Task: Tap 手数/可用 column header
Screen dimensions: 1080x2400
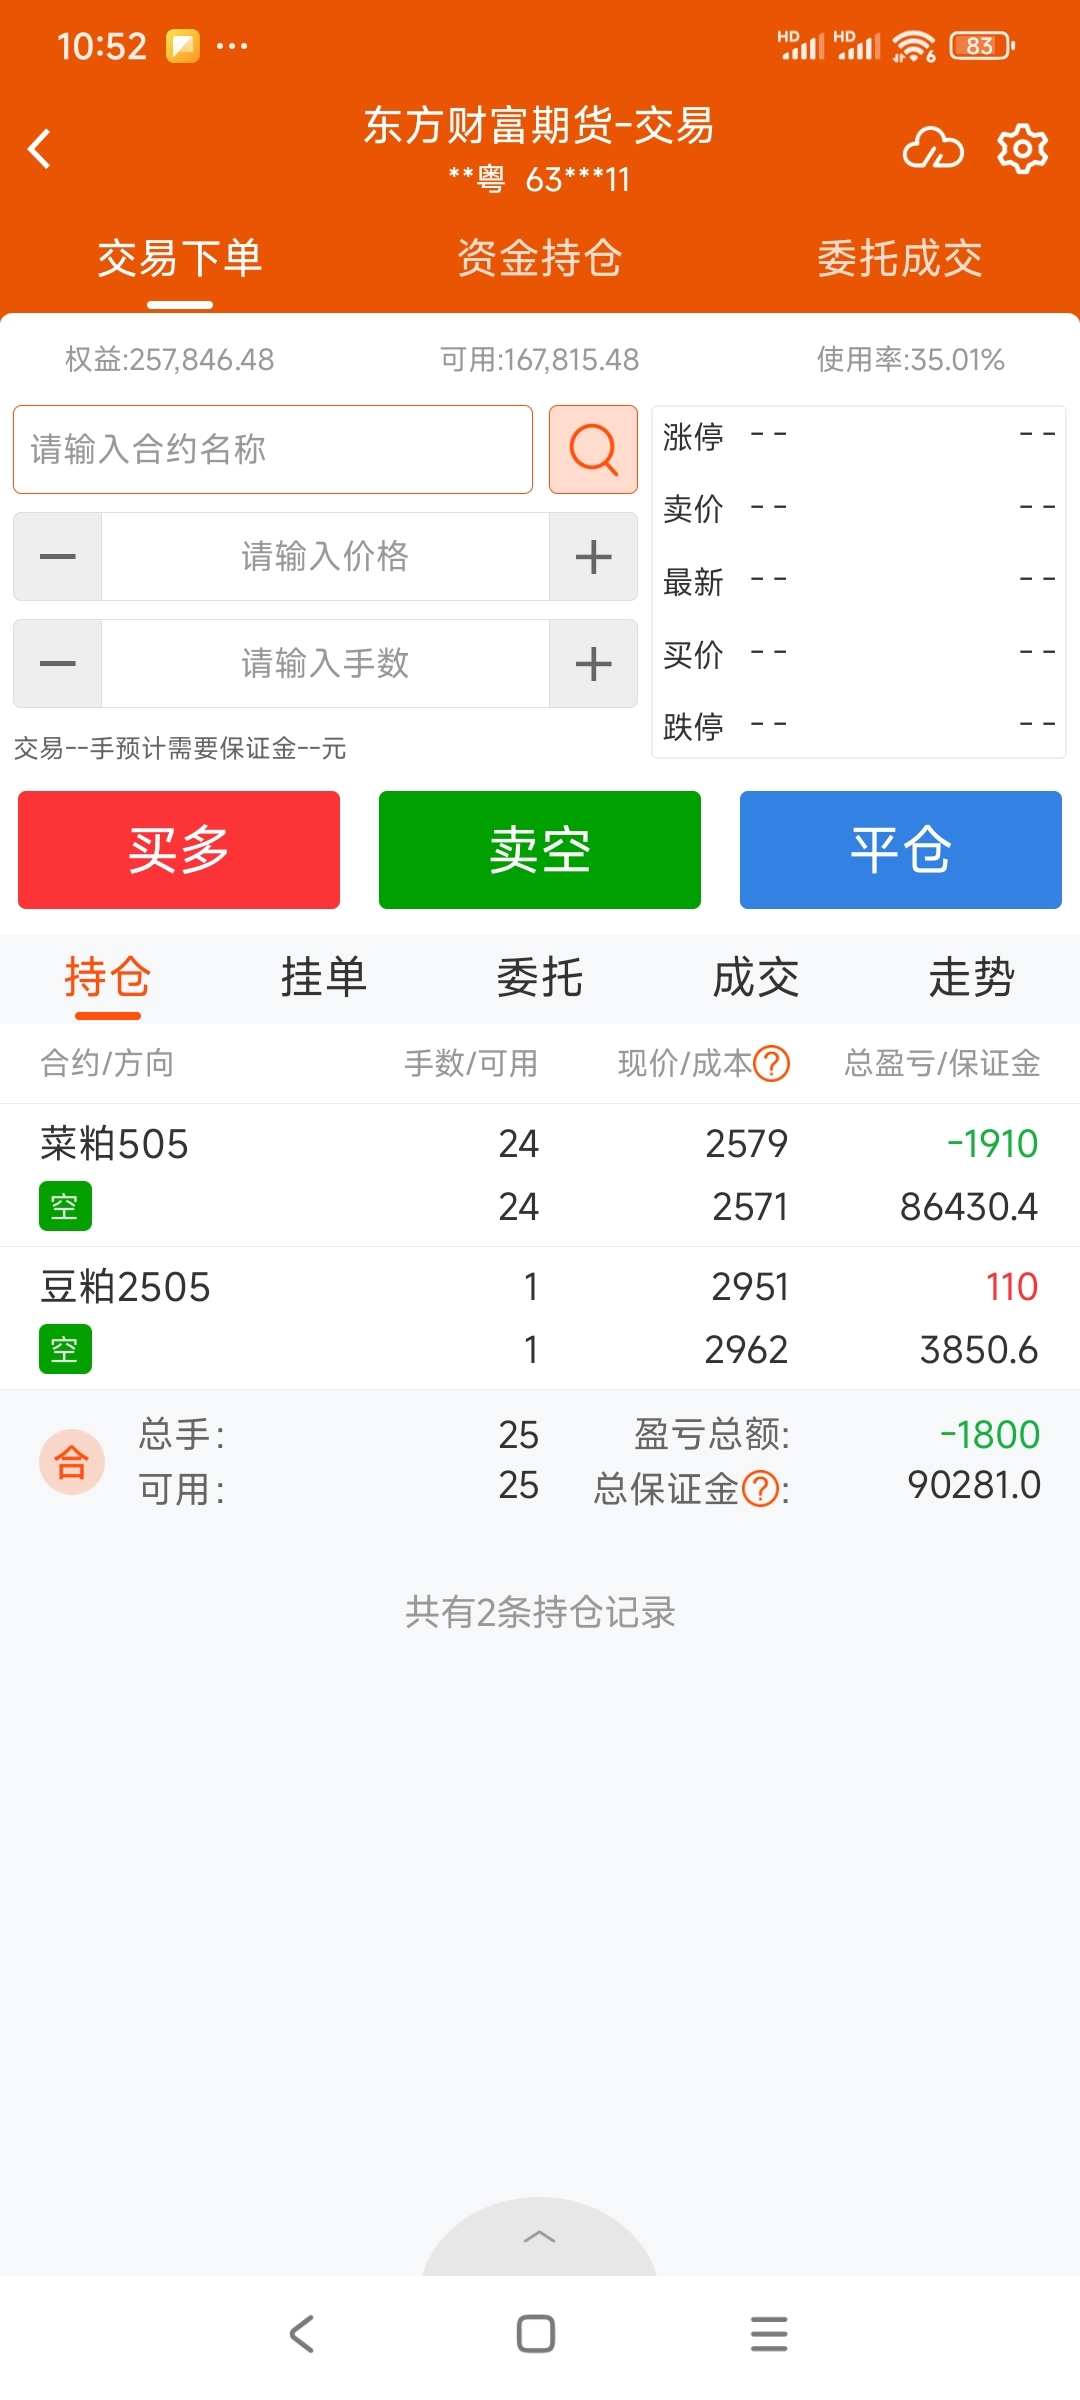Action: [x=471, y=1063]
